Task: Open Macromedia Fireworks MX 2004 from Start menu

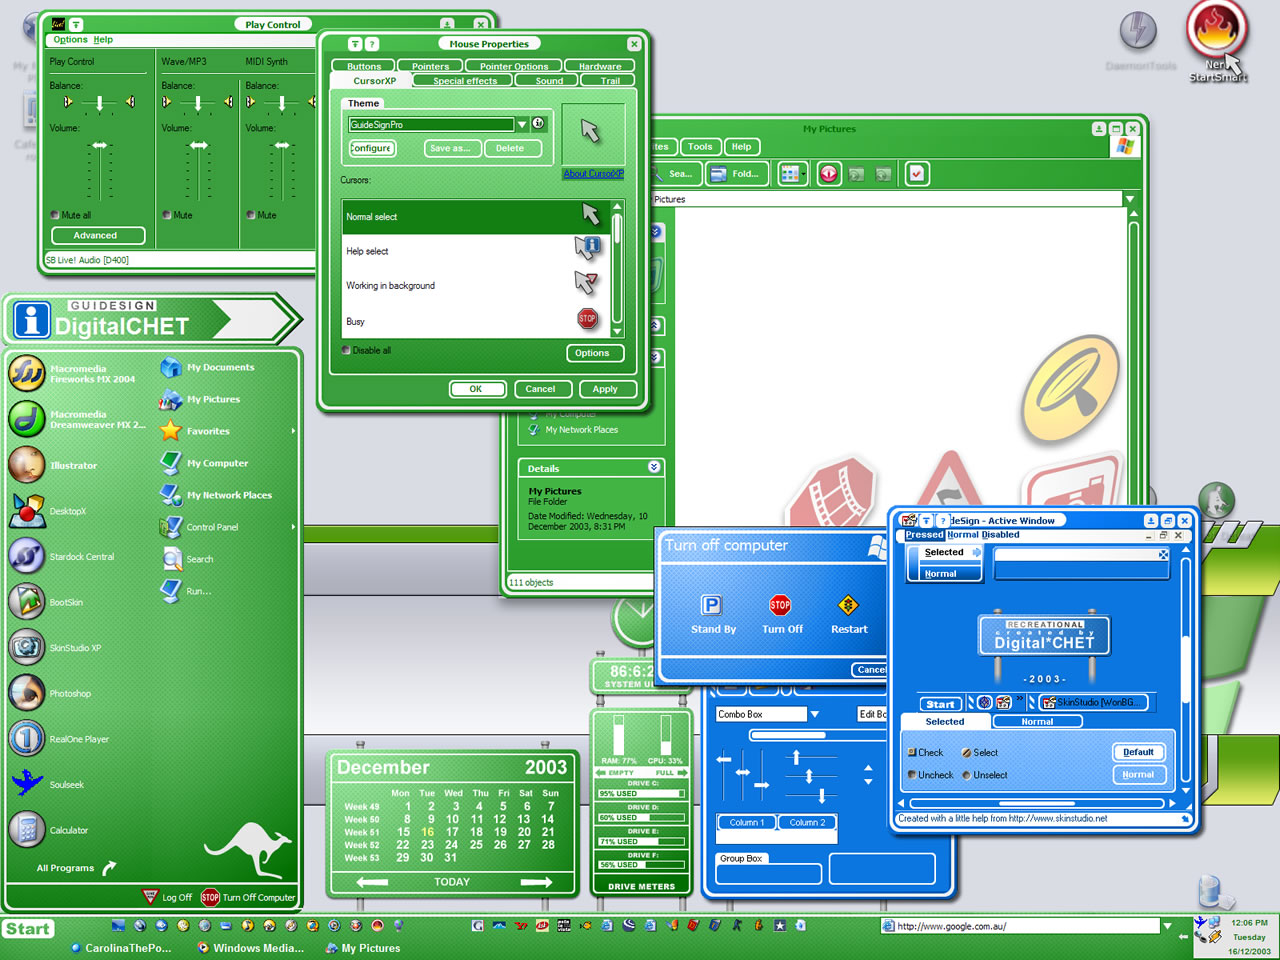Action: point(28,374)
